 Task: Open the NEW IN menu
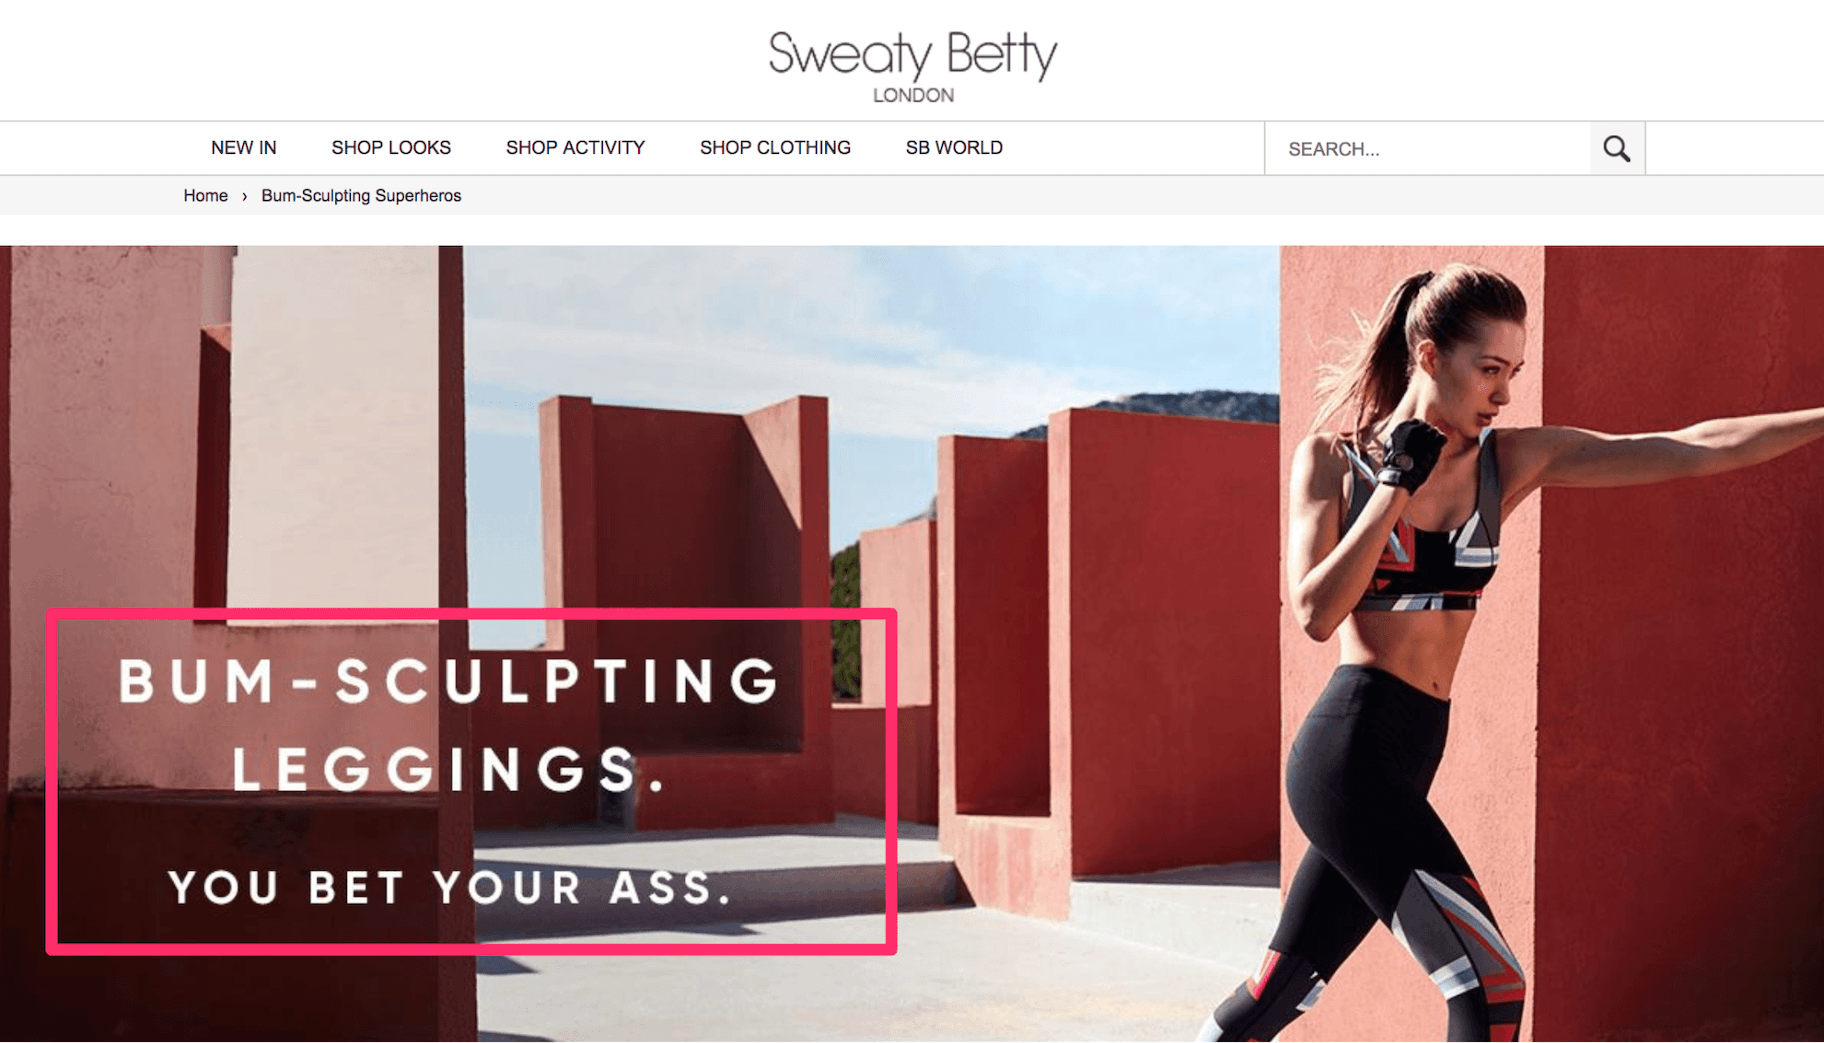244,148
